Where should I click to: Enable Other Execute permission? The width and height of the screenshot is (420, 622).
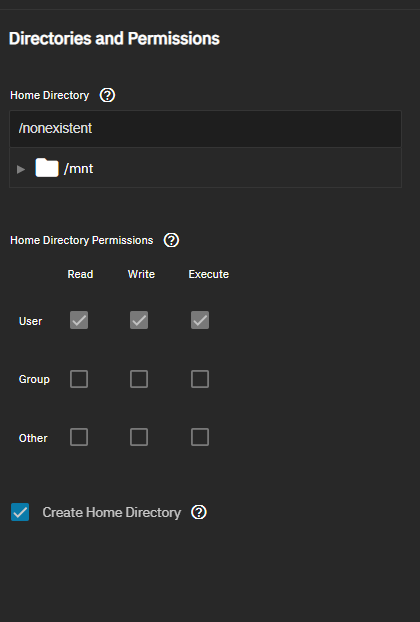pos(200,437)
